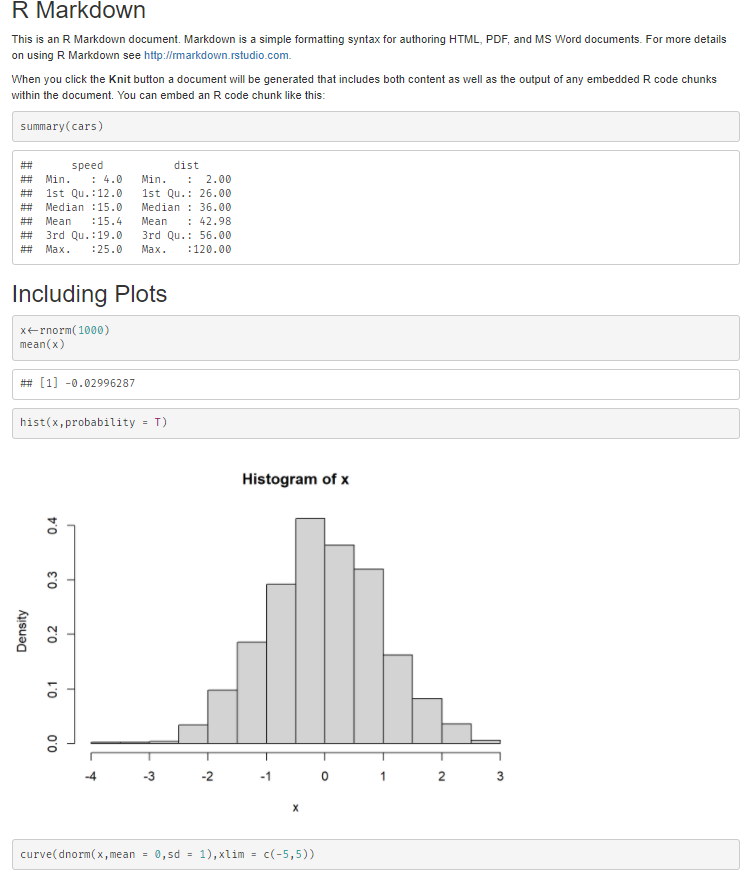
Task: Click the 0 tick label on x axis
Action: [325, 776]
